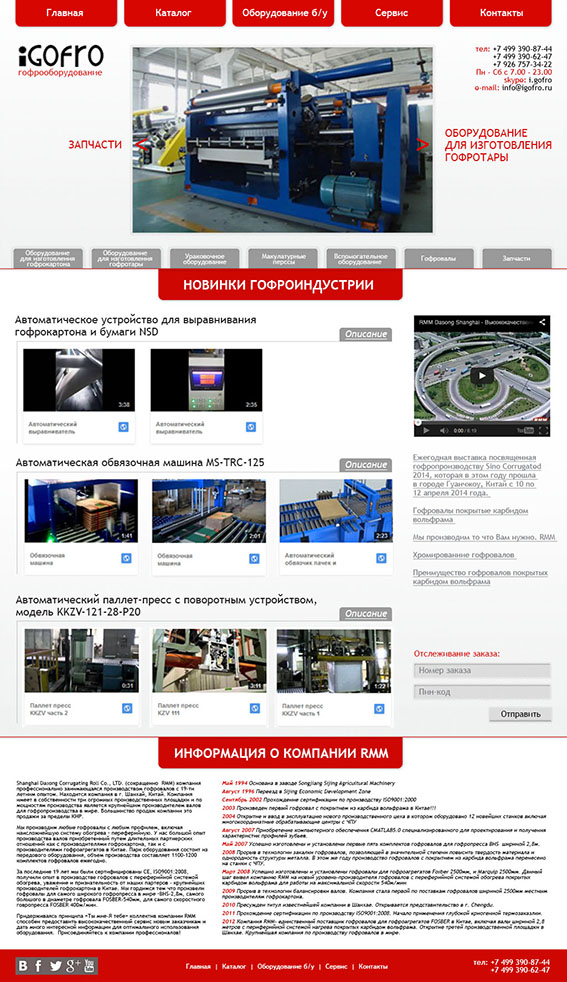Open the Twitter bird icon in footer
The height and width of the screenshot is (982, 567).
55,966
